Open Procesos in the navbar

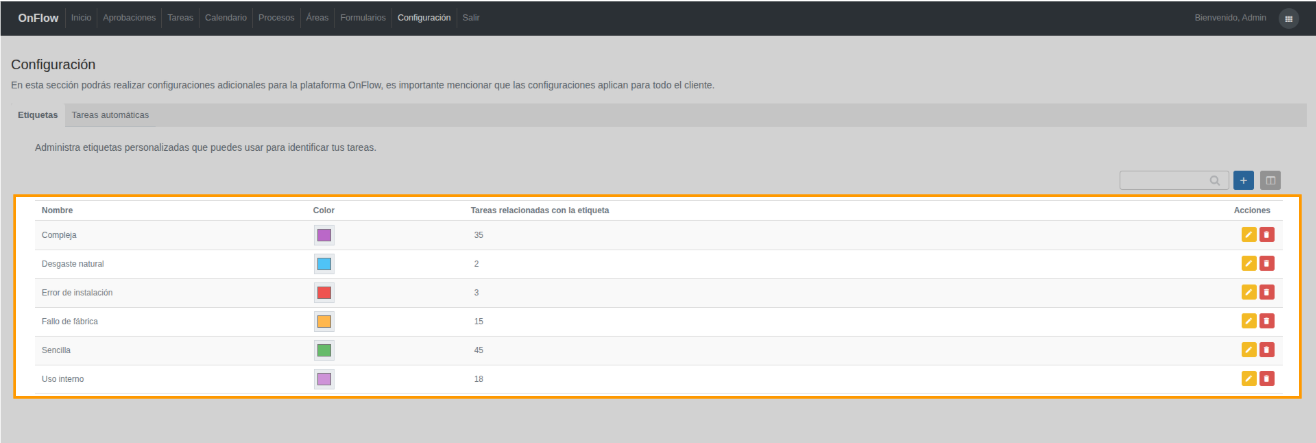click(276, 18)
